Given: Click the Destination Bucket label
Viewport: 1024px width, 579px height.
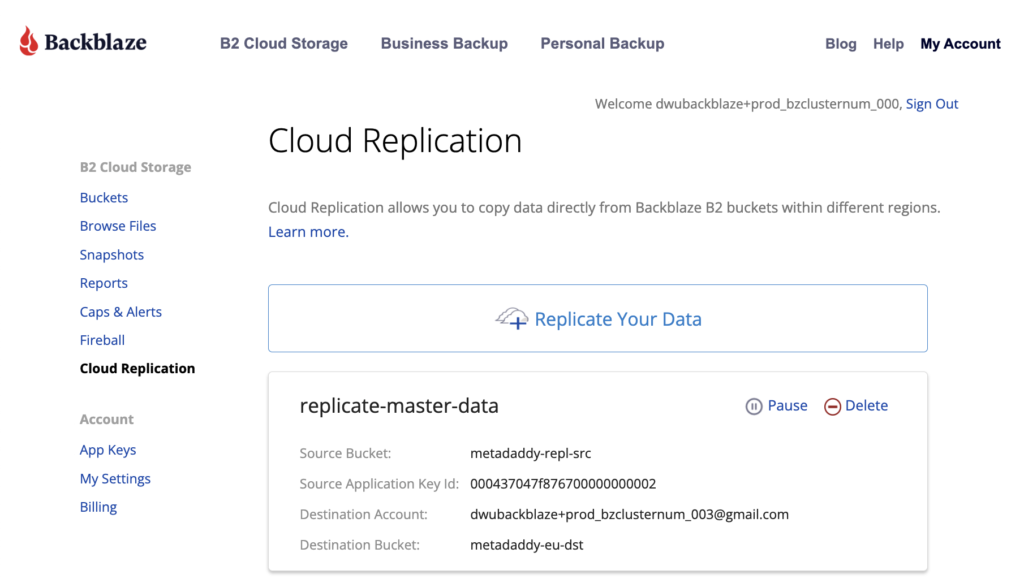Looking at the screenshot, I should click(360, 545).
